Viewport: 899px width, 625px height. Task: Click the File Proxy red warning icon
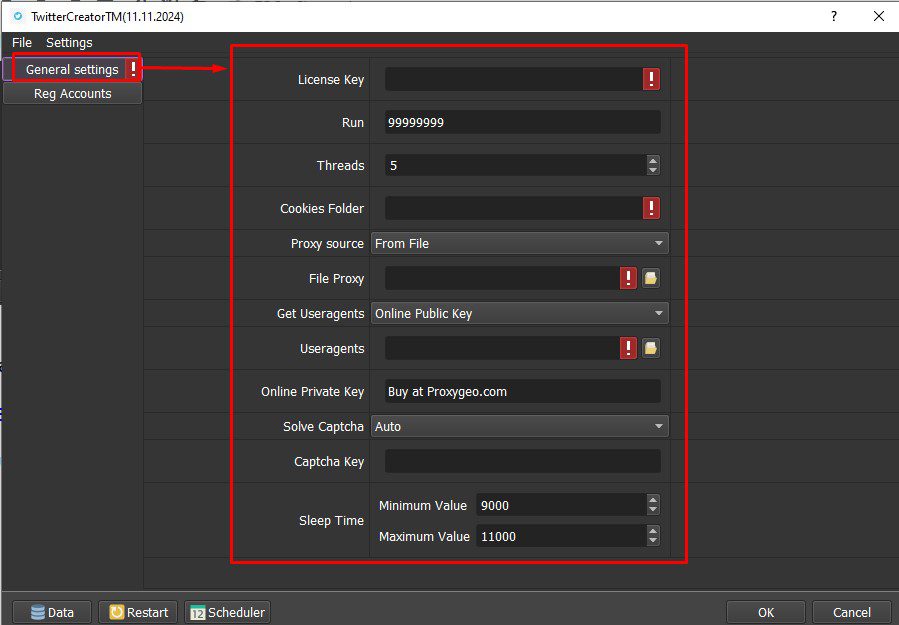tap(629, 278)
